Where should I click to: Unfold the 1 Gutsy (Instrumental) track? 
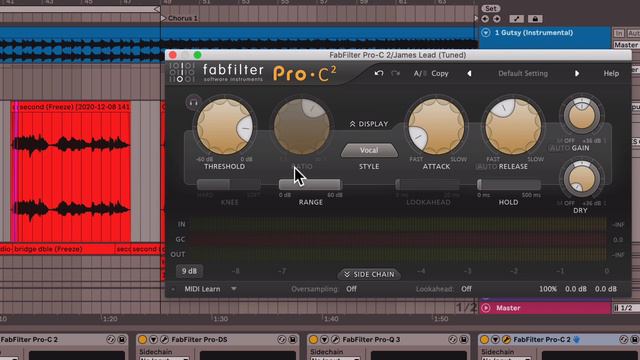point(485,33)
